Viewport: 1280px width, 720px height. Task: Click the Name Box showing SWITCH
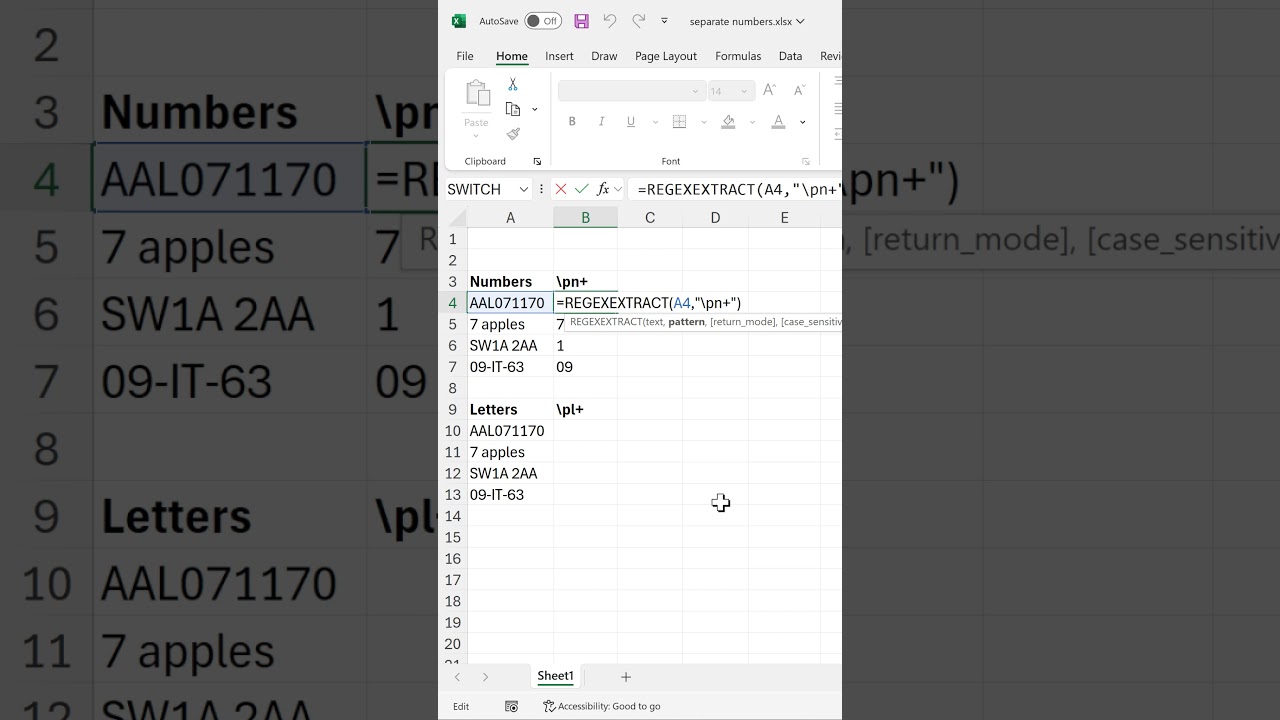click(x=480, y=189)
